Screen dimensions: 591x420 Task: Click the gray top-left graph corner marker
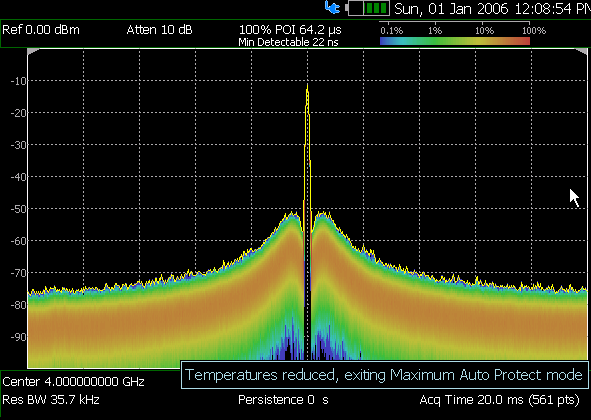point(32,52)
